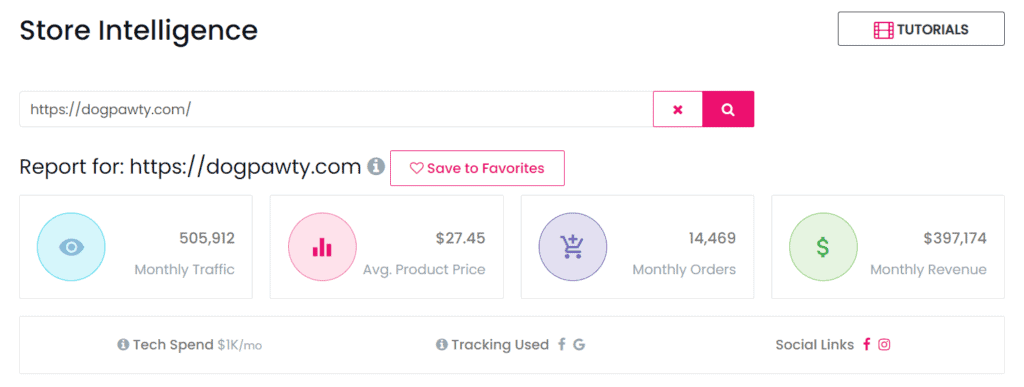Image resolution: width=1024 pixels, height=387 pixels.
Task: Open the Facebook social link
Action: pos(867,345)
